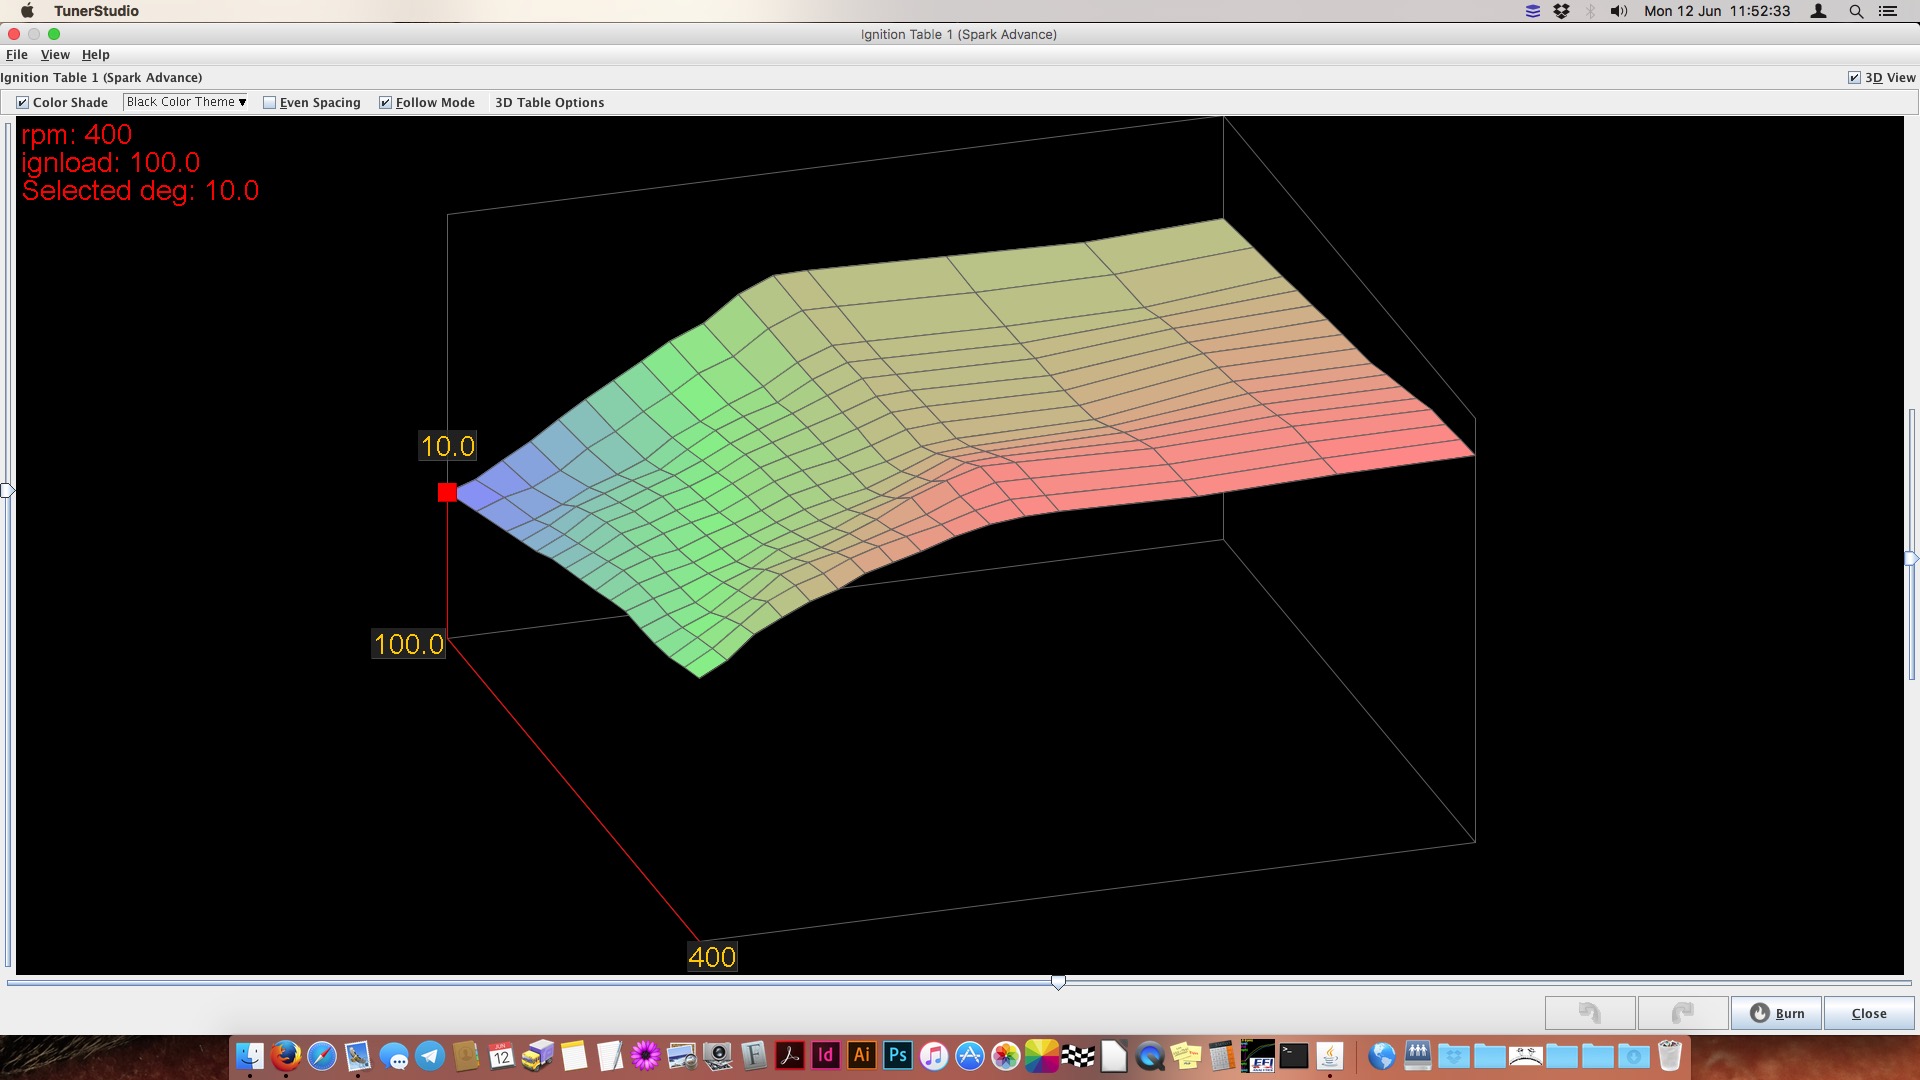The height and width of the screenshot is (1080, 1920).
Task: Click the Close button
Action: tap(1868, 1013)
